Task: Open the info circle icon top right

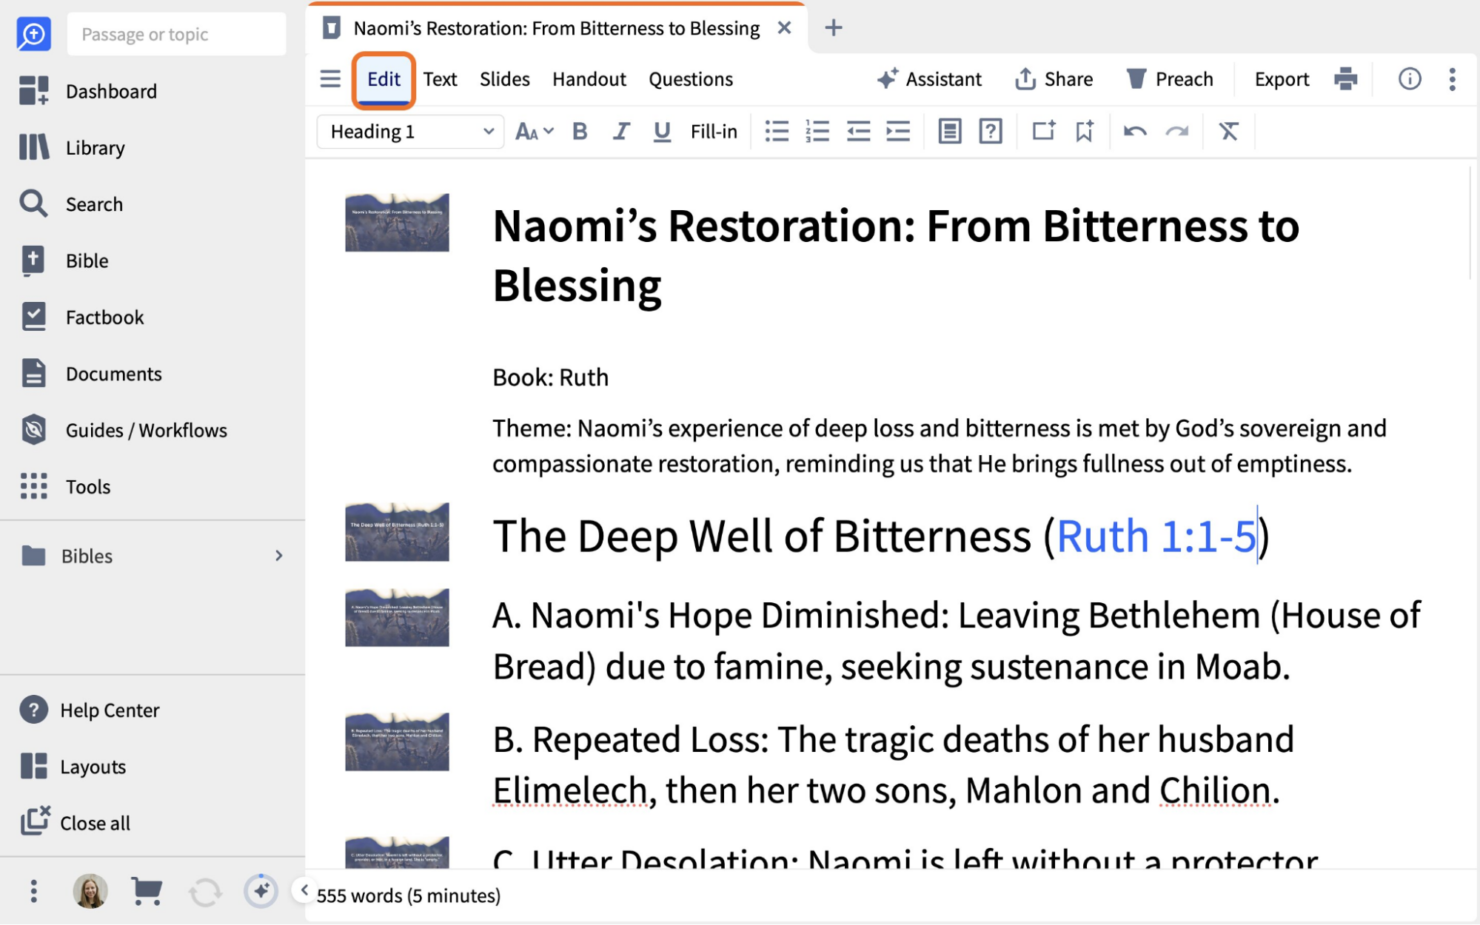Action: (x=1410, y=78)
